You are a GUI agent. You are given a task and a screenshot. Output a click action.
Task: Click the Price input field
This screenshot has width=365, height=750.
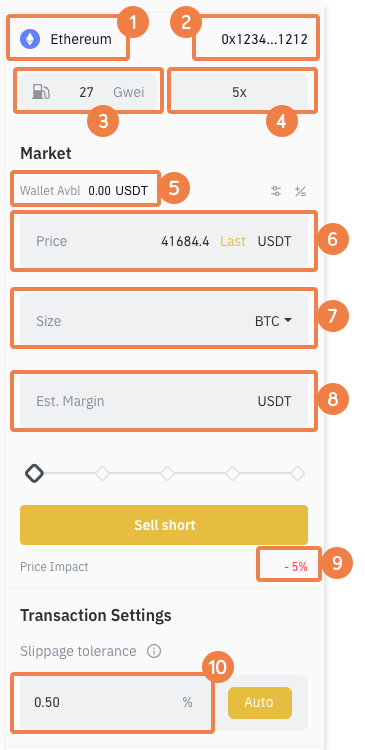[164, 241]
